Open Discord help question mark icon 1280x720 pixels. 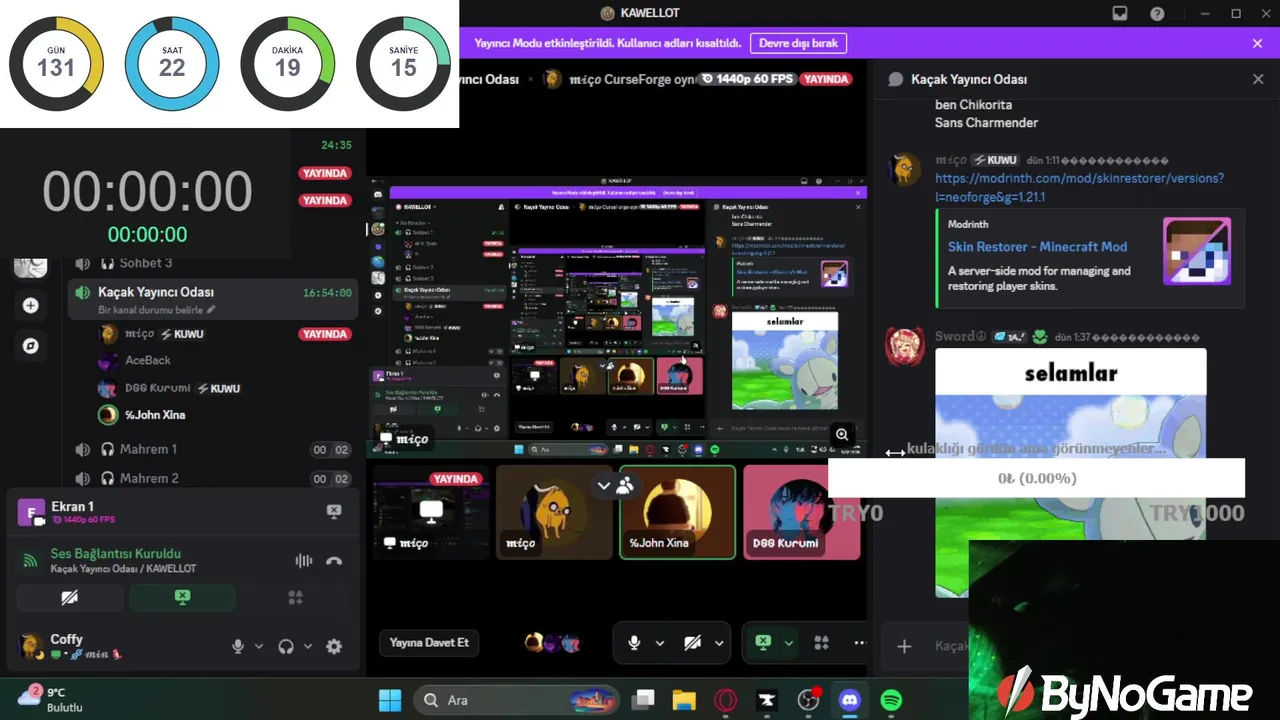1157,13
